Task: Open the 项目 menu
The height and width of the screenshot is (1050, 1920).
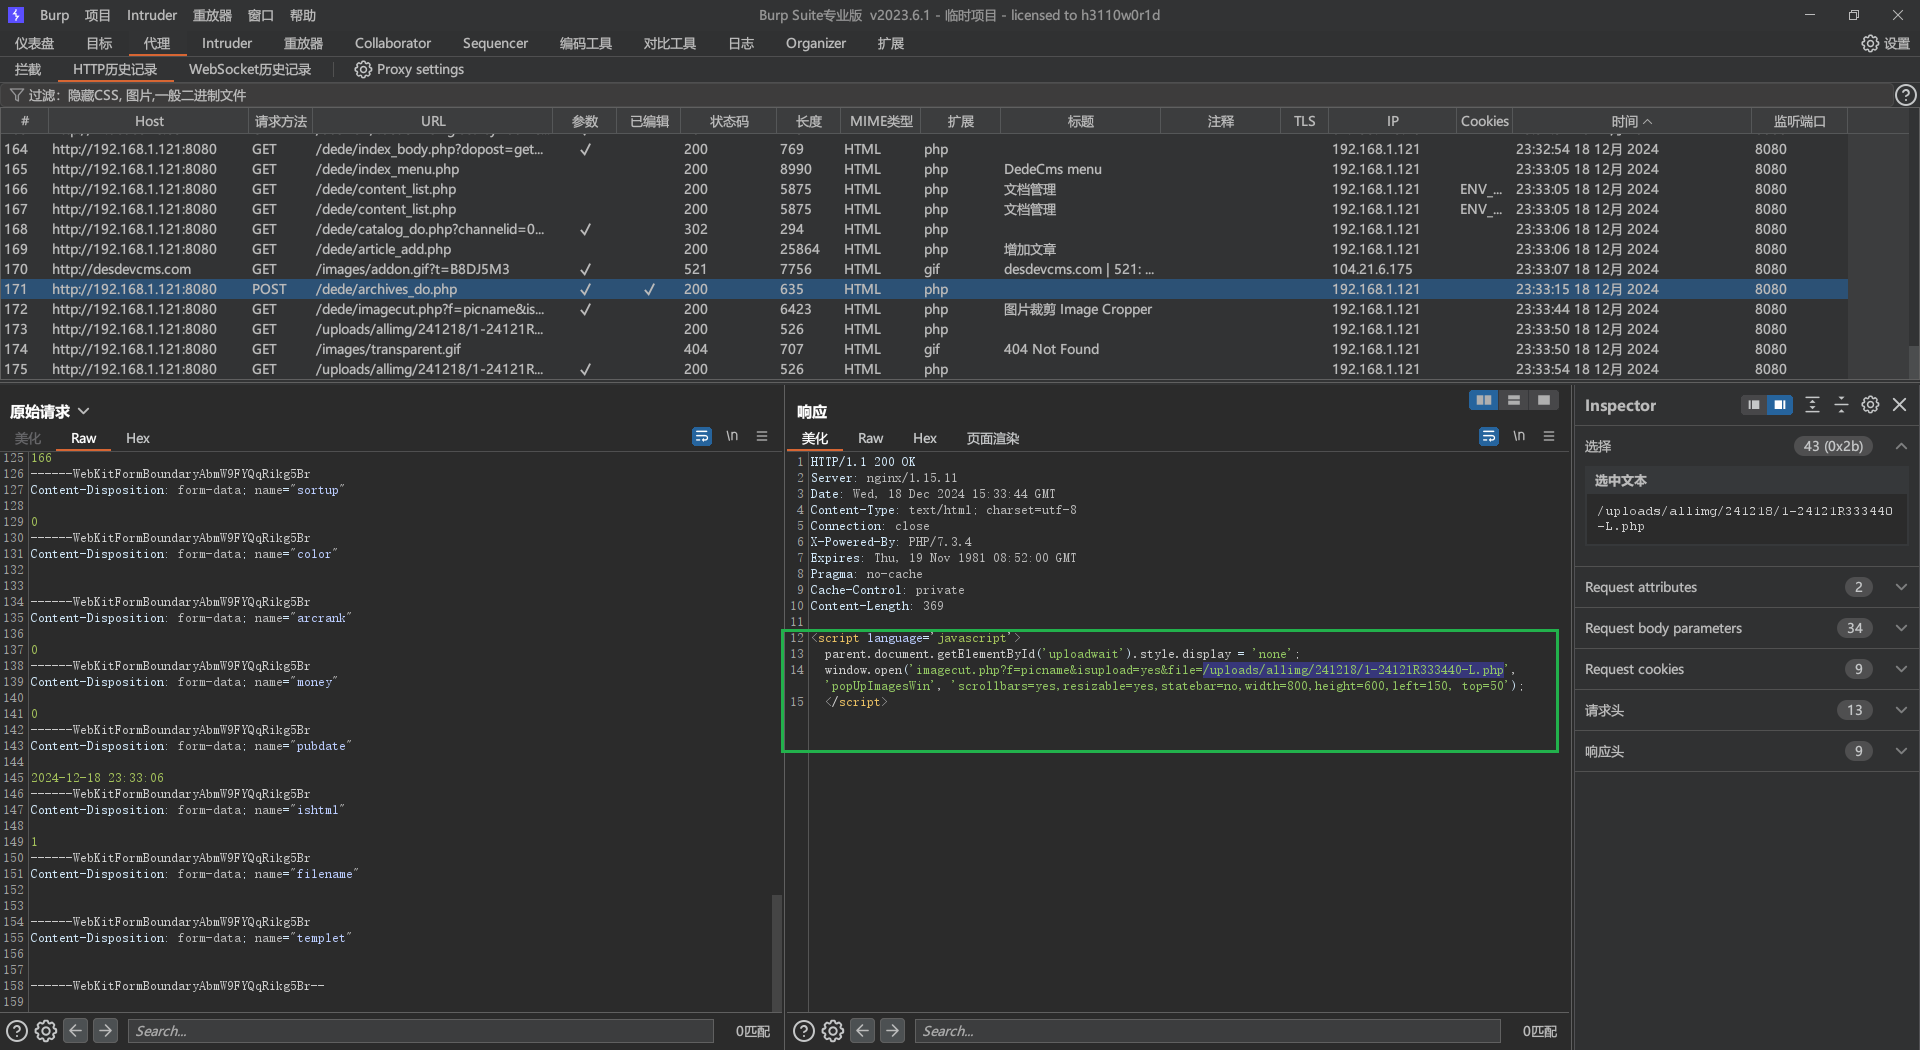Action: coord(98,15)
